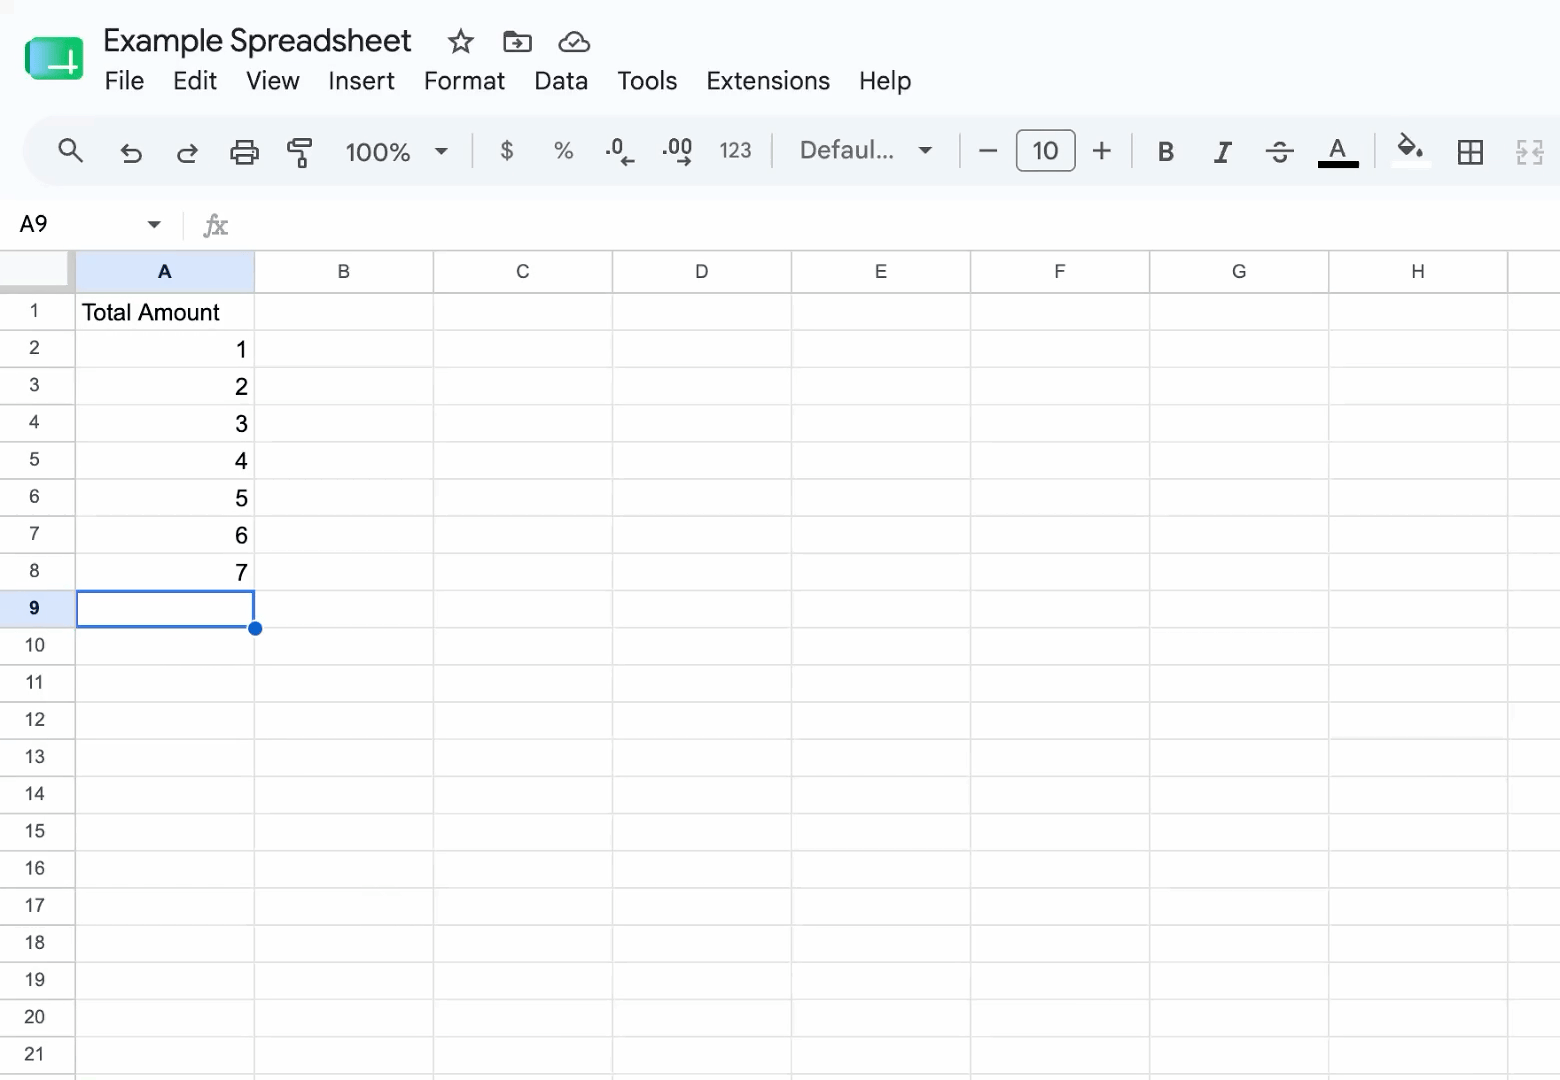
Task: Click the fx formula icon
Action: pos(215,225)
